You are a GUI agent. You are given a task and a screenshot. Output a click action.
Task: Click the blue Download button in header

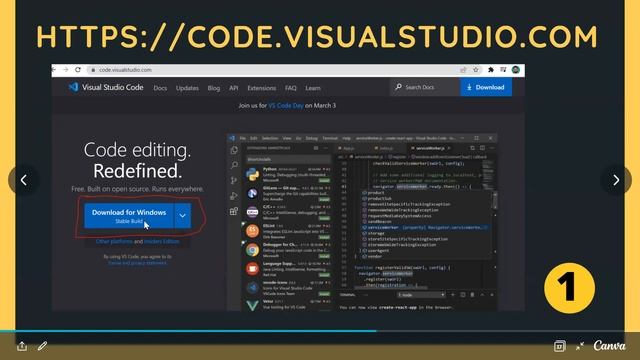(486, 87)
